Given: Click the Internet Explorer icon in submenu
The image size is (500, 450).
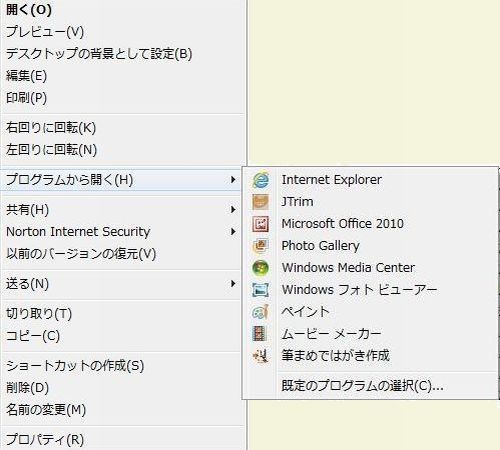Looking at the screenshot, I should click(260, 180).
